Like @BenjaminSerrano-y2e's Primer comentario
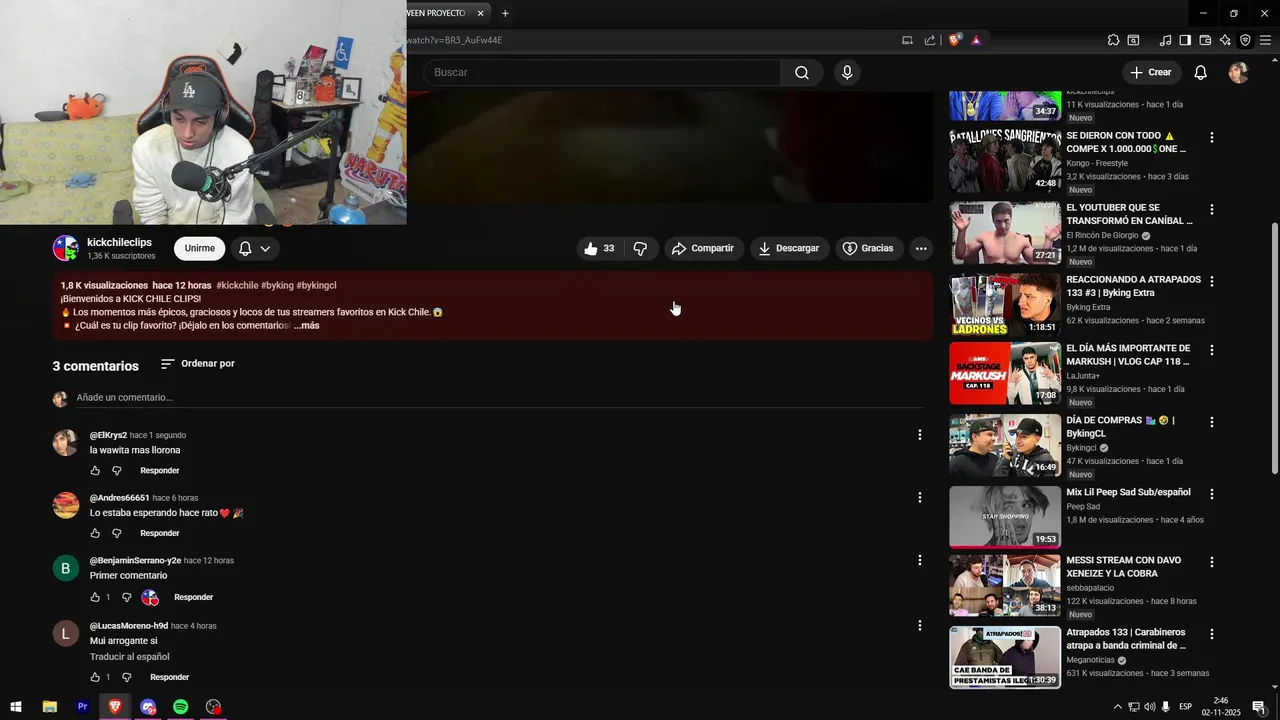 95,597
